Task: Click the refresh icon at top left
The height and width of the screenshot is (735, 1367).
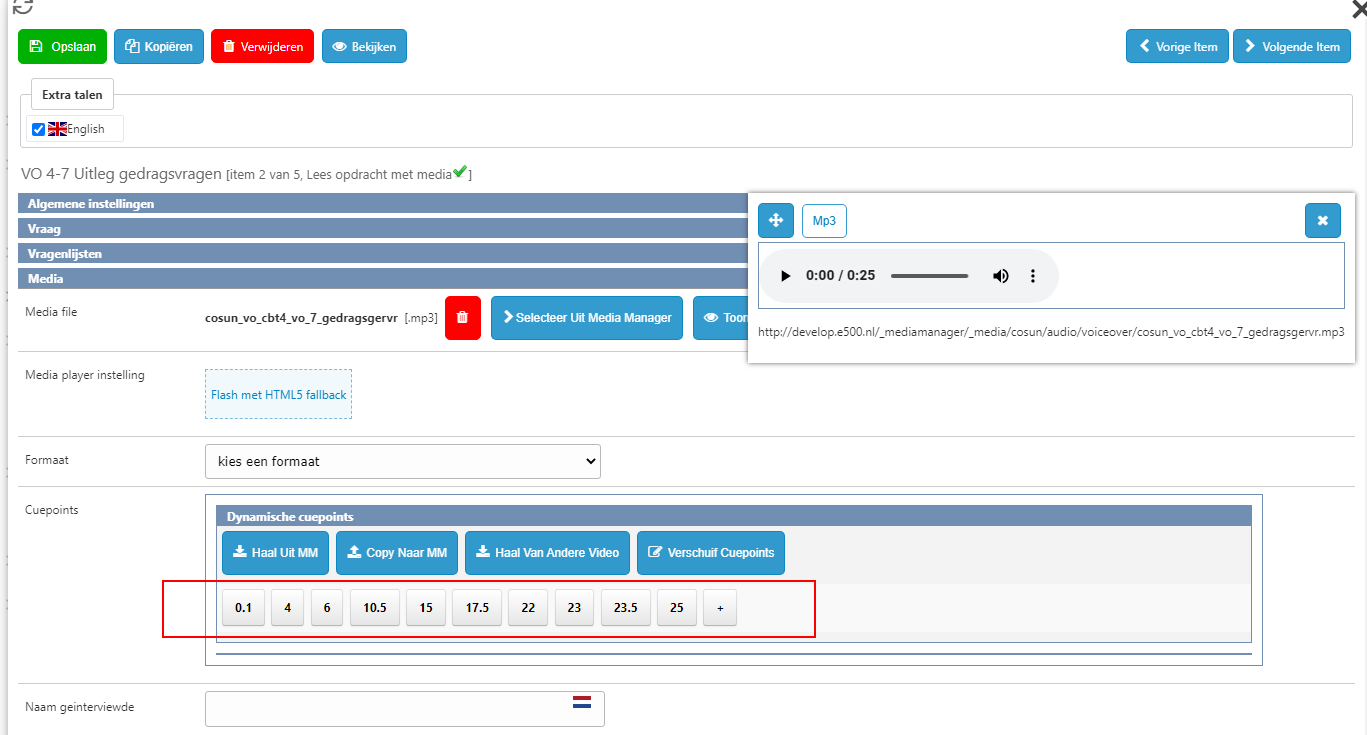Action: click(x=22, y=6)
